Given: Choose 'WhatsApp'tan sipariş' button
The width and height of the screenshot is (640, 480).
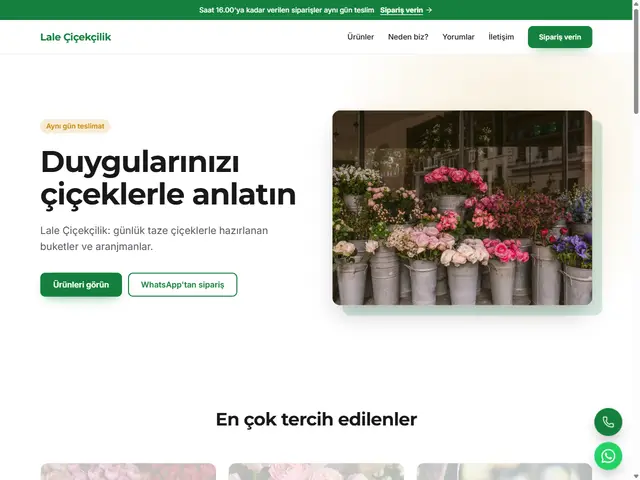Looking at the screenshot, I should tap(182, 284).
